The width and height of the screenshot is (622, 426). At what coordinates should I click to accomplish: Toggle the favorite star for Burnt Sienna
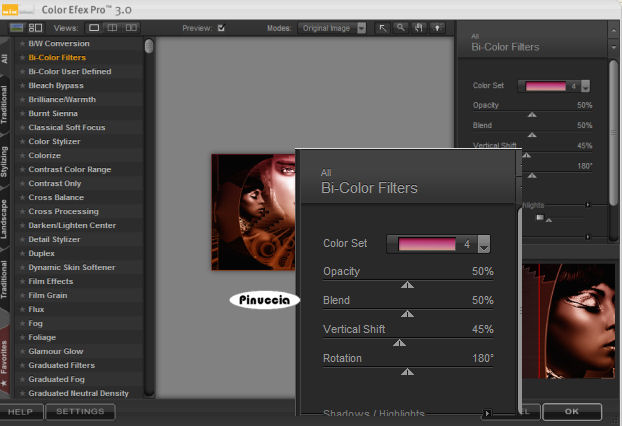point(23,113)
